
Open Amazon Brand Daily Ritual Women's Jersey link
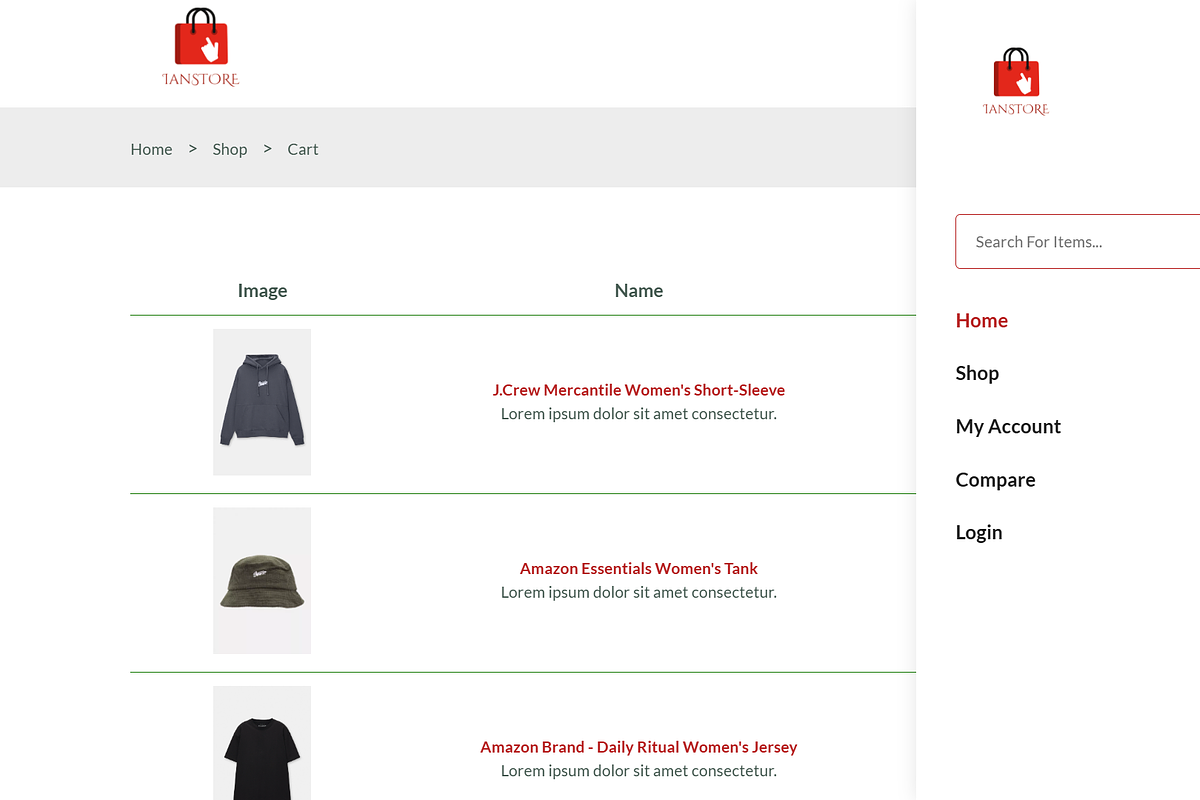tap(639, 747)
